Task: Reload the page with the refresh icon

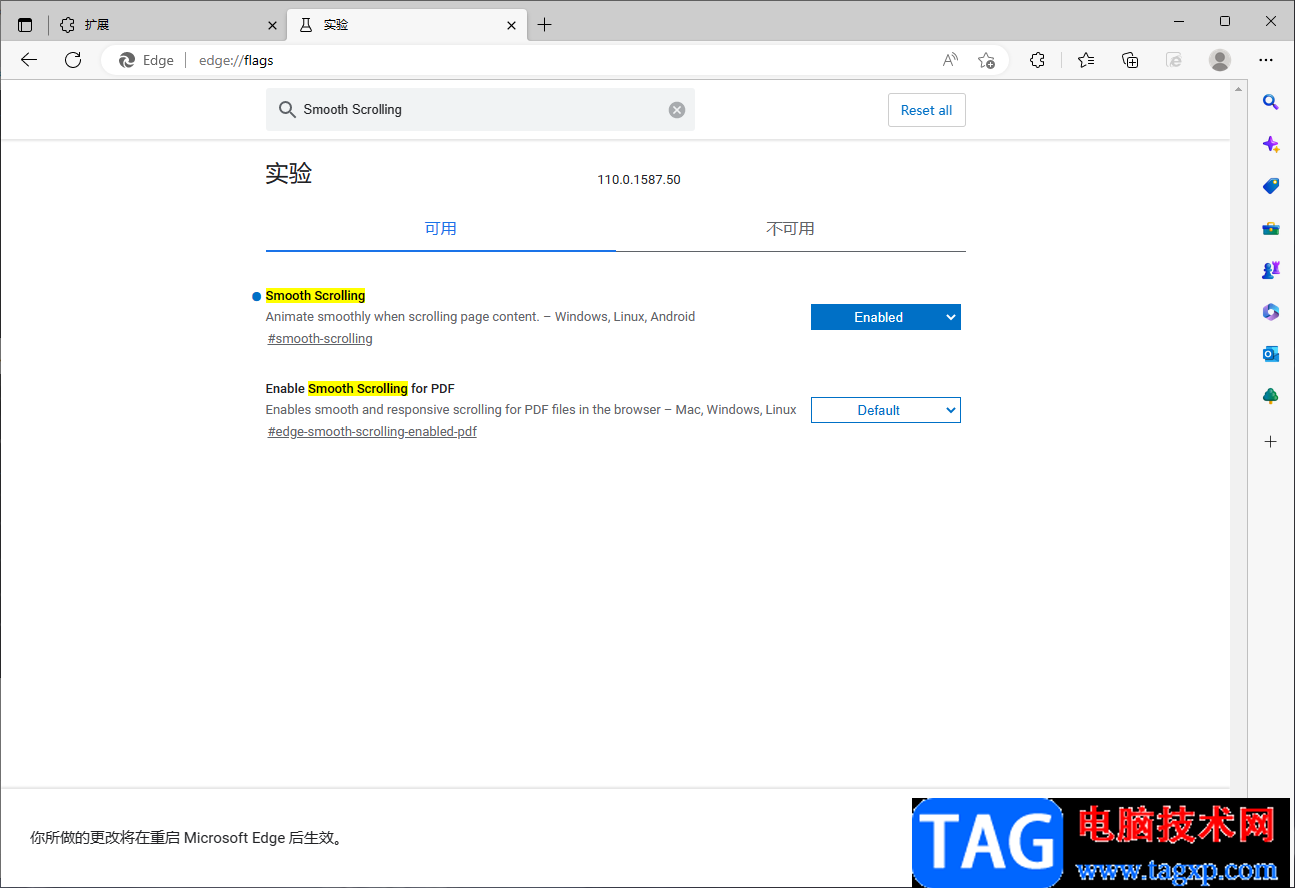Action: tap(73, 60)
